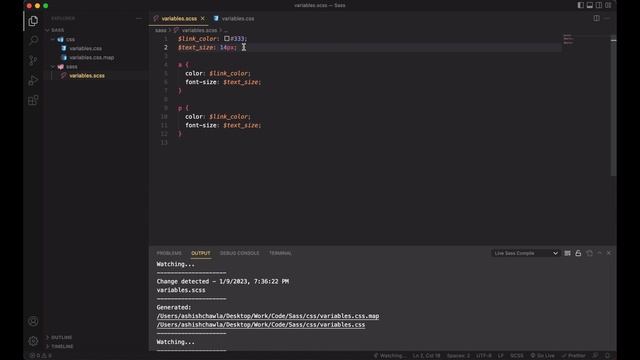640x360 pixels.
Task: Click the Ln 2, Col cursor position status
Action: (x=426, y=356)
